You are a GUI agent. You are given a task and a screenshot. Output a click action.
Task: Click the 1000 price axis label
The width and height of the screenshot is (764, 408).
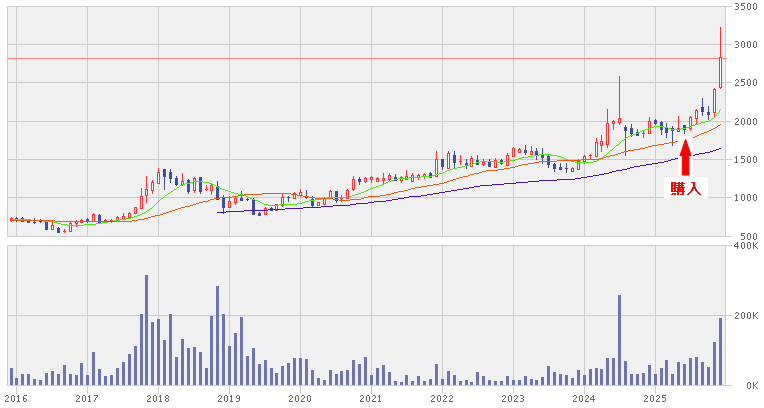744,198
